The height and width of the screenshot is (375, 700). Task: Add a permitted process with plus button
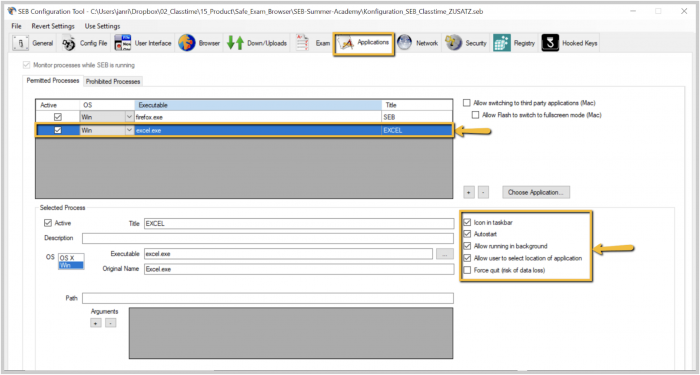tap(469, 193)
